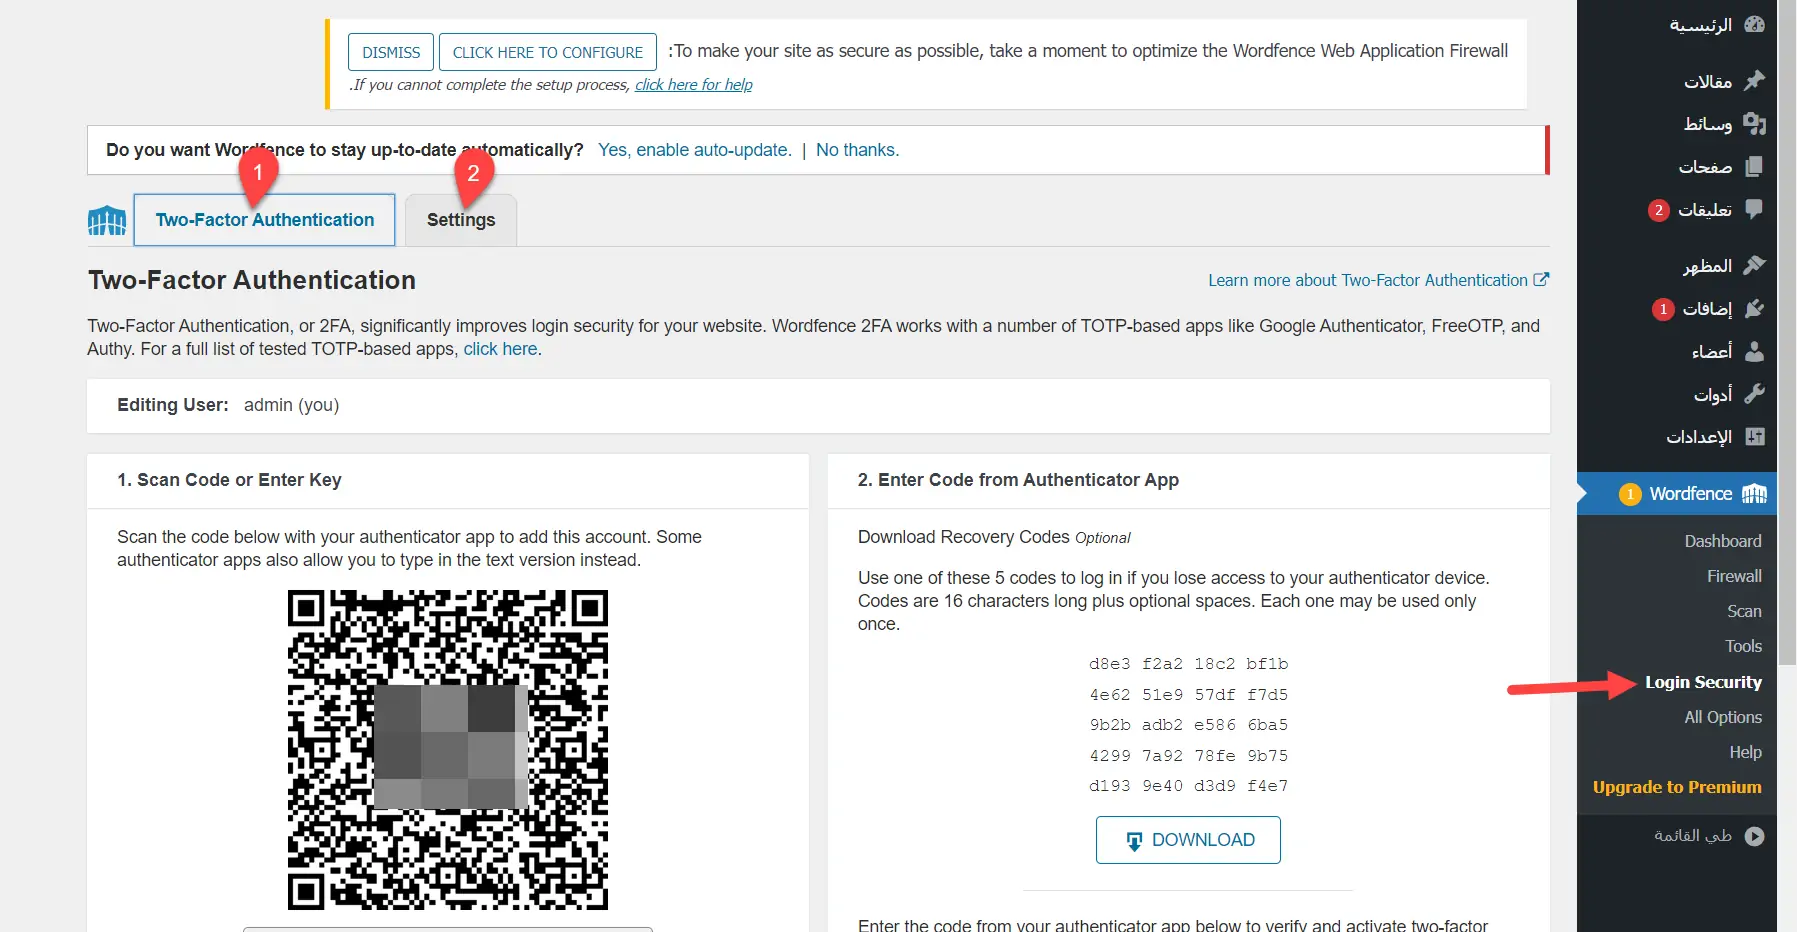
Task: Click the tools wrench icon
Action: [1754, 394]
